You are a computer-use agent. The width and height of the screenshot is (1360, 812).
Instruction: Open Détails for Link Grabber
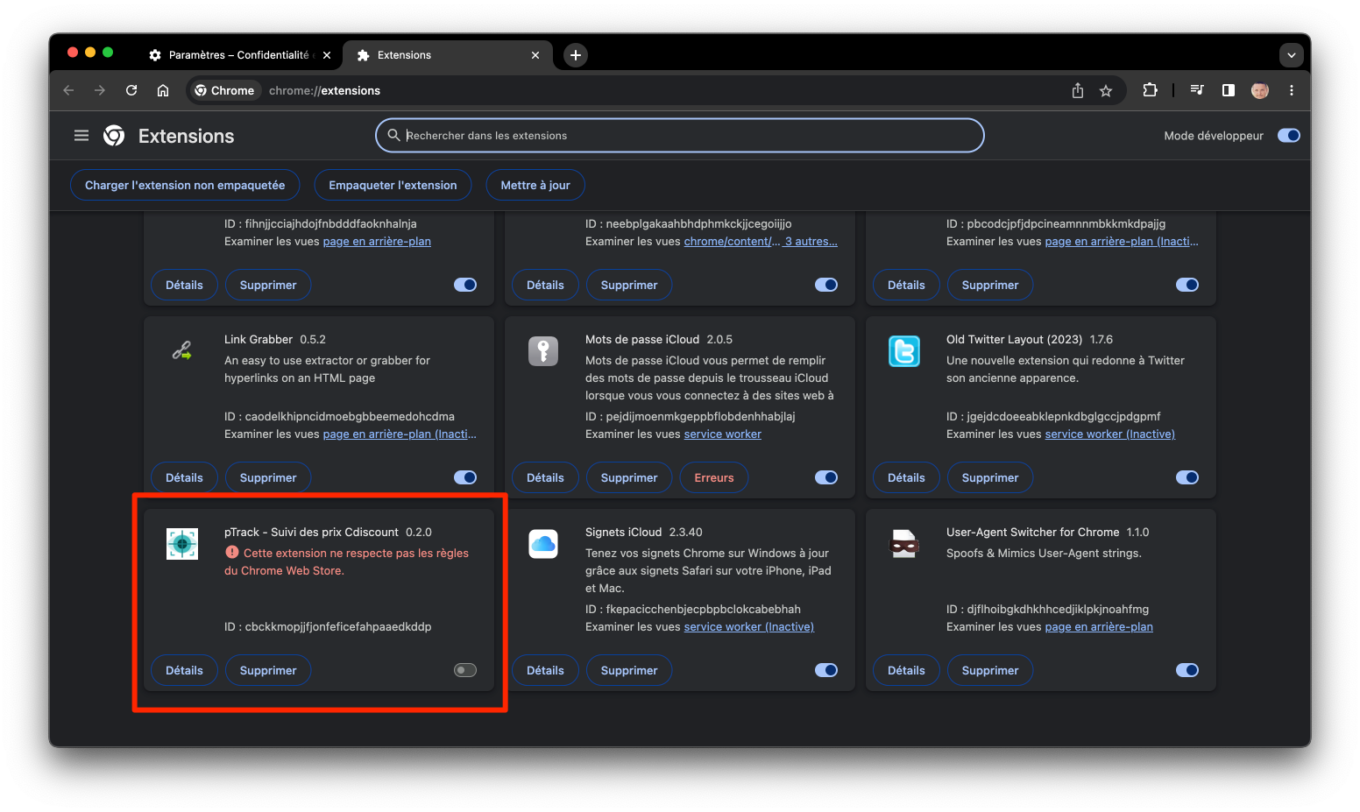(184, 478)
